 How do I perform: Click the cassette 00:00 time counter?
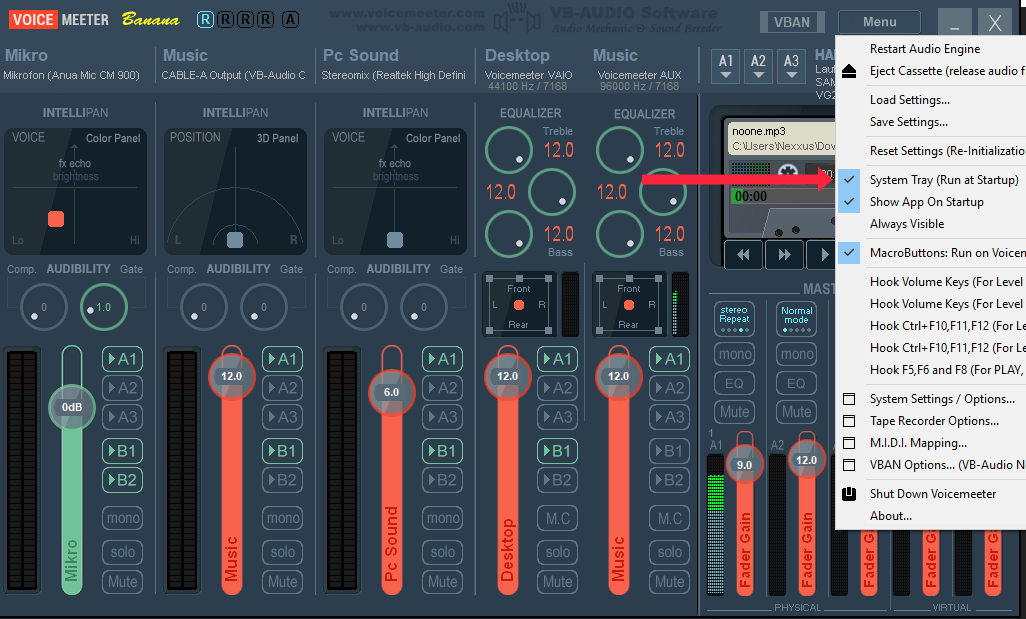point(750,196)
